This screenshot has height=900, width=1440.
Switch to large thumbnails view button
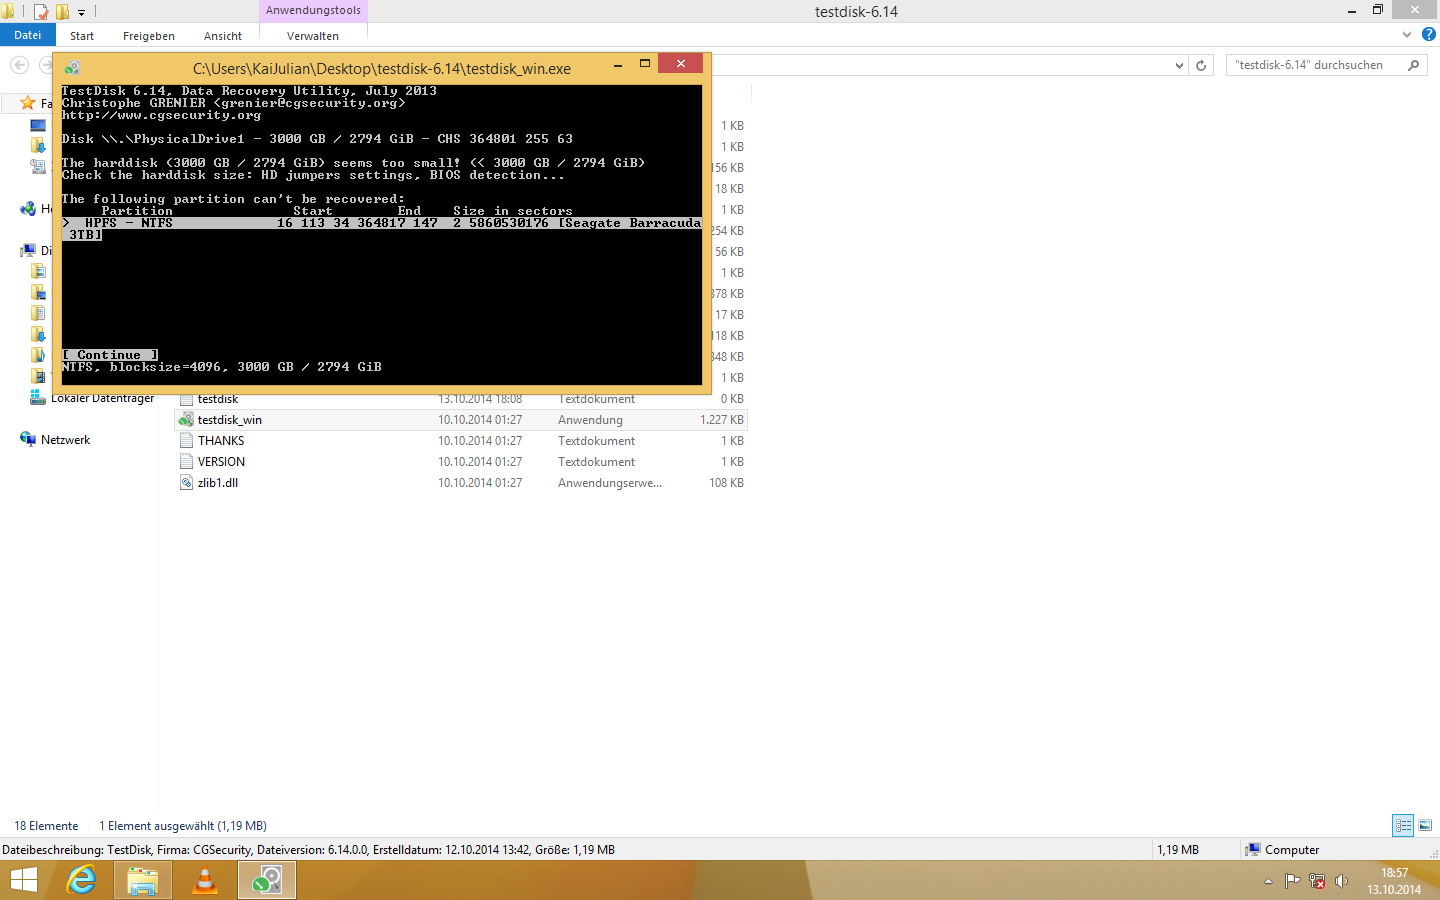1425,825
